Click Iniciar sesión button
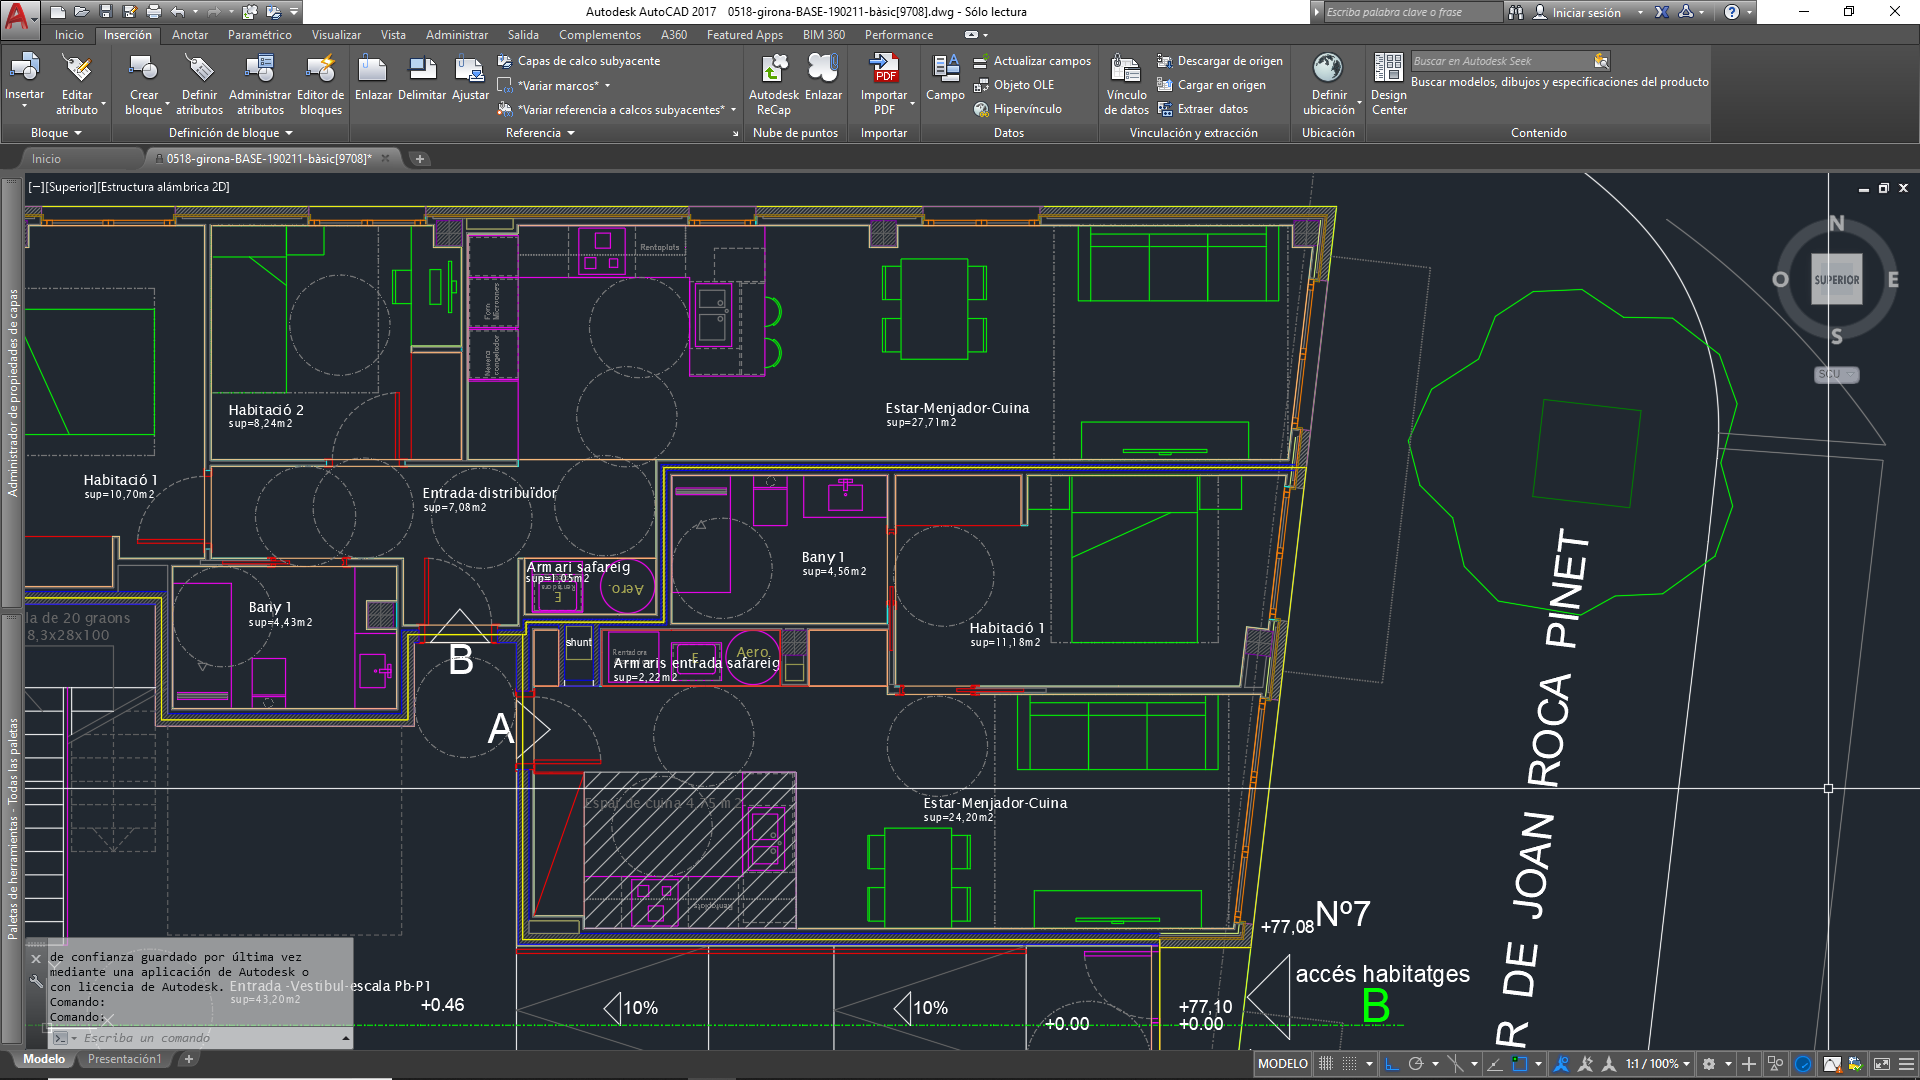 point(1586,12)
